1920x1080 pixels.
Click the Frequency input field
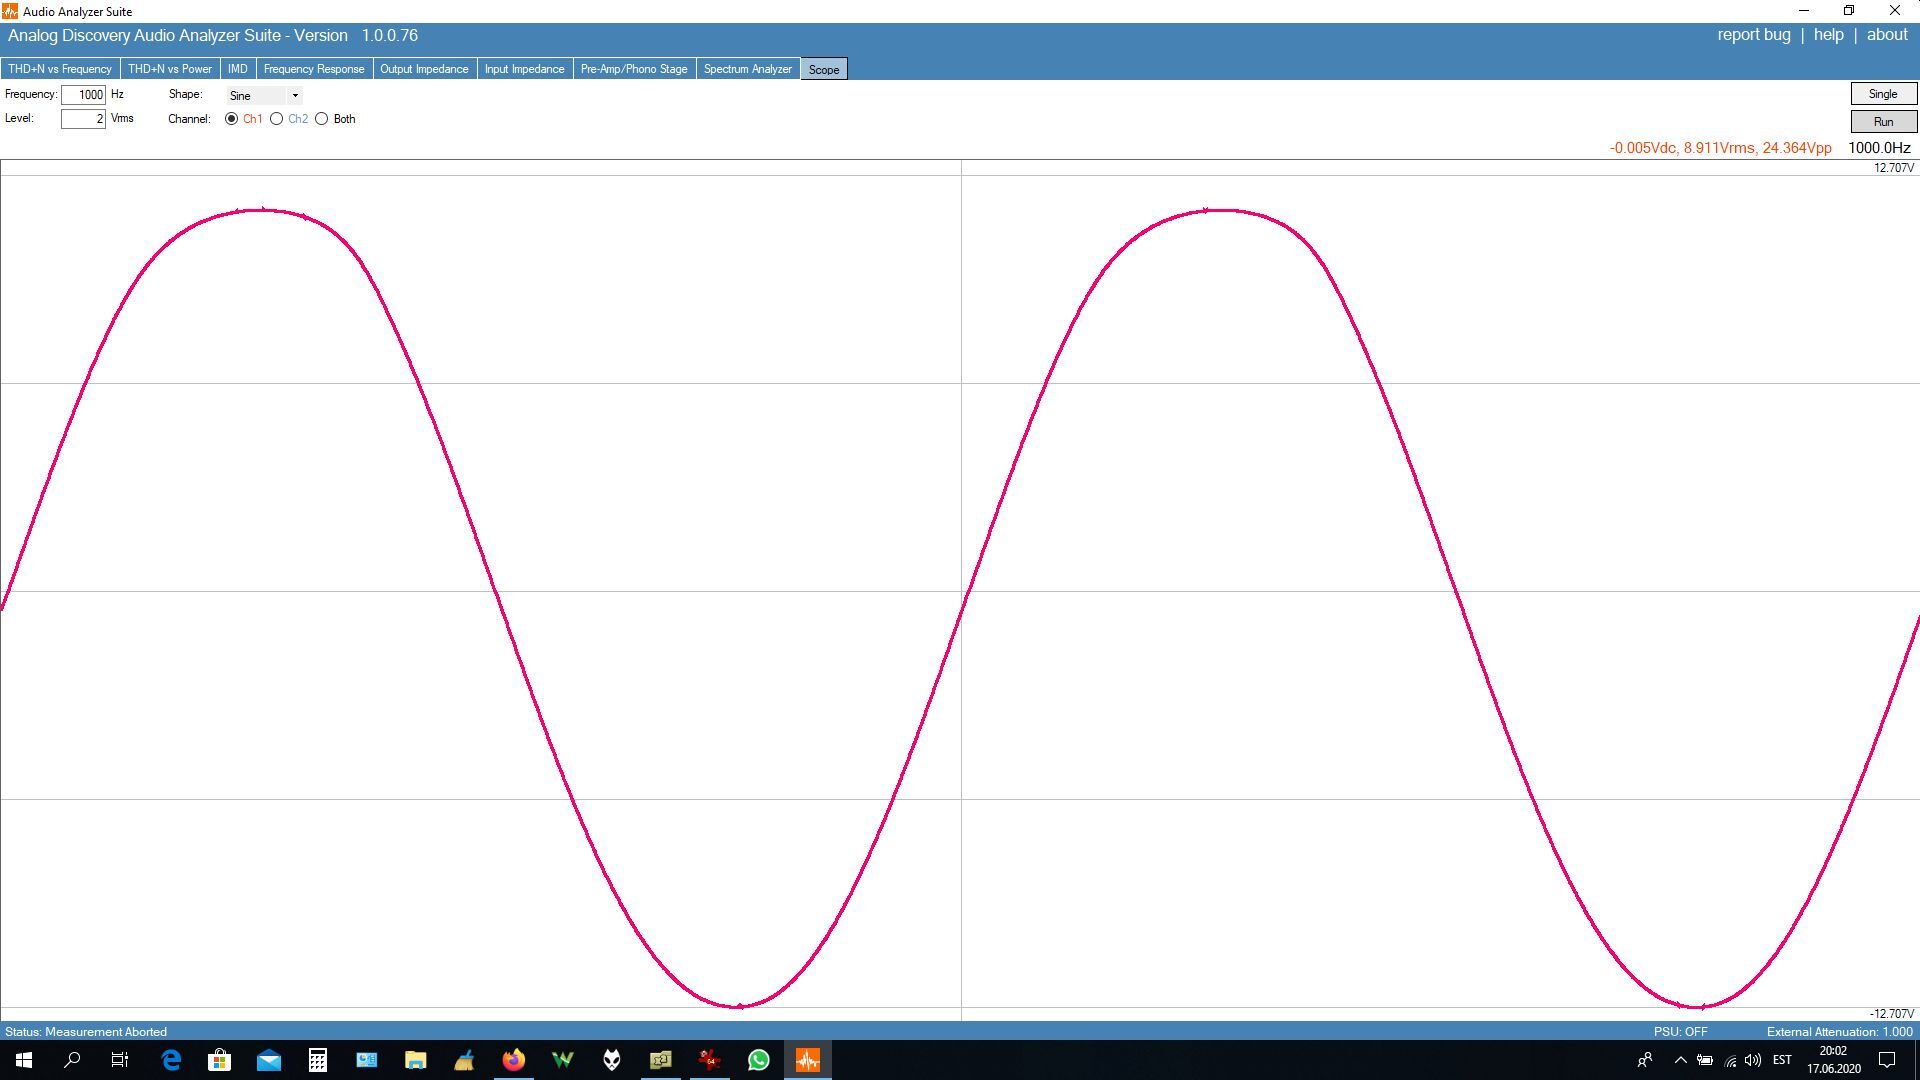83,95
